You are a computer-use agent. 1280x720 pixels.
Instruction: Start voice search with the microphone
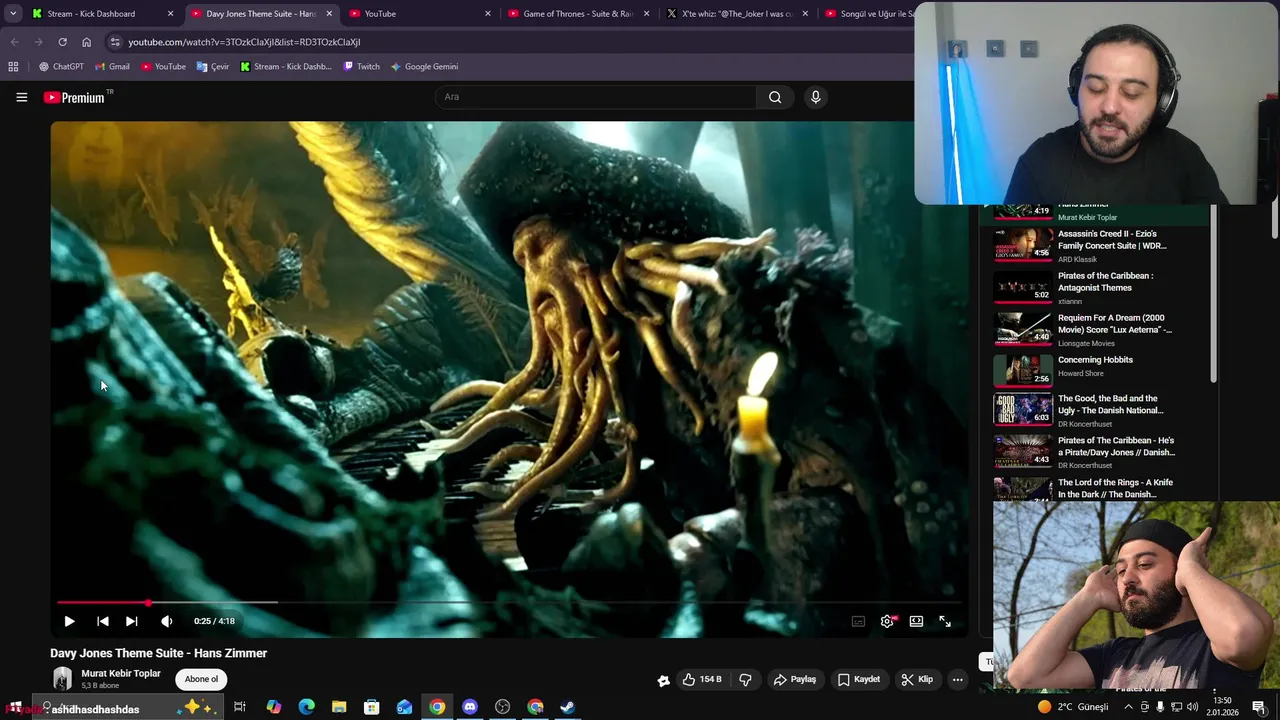[x=815, y=97]
